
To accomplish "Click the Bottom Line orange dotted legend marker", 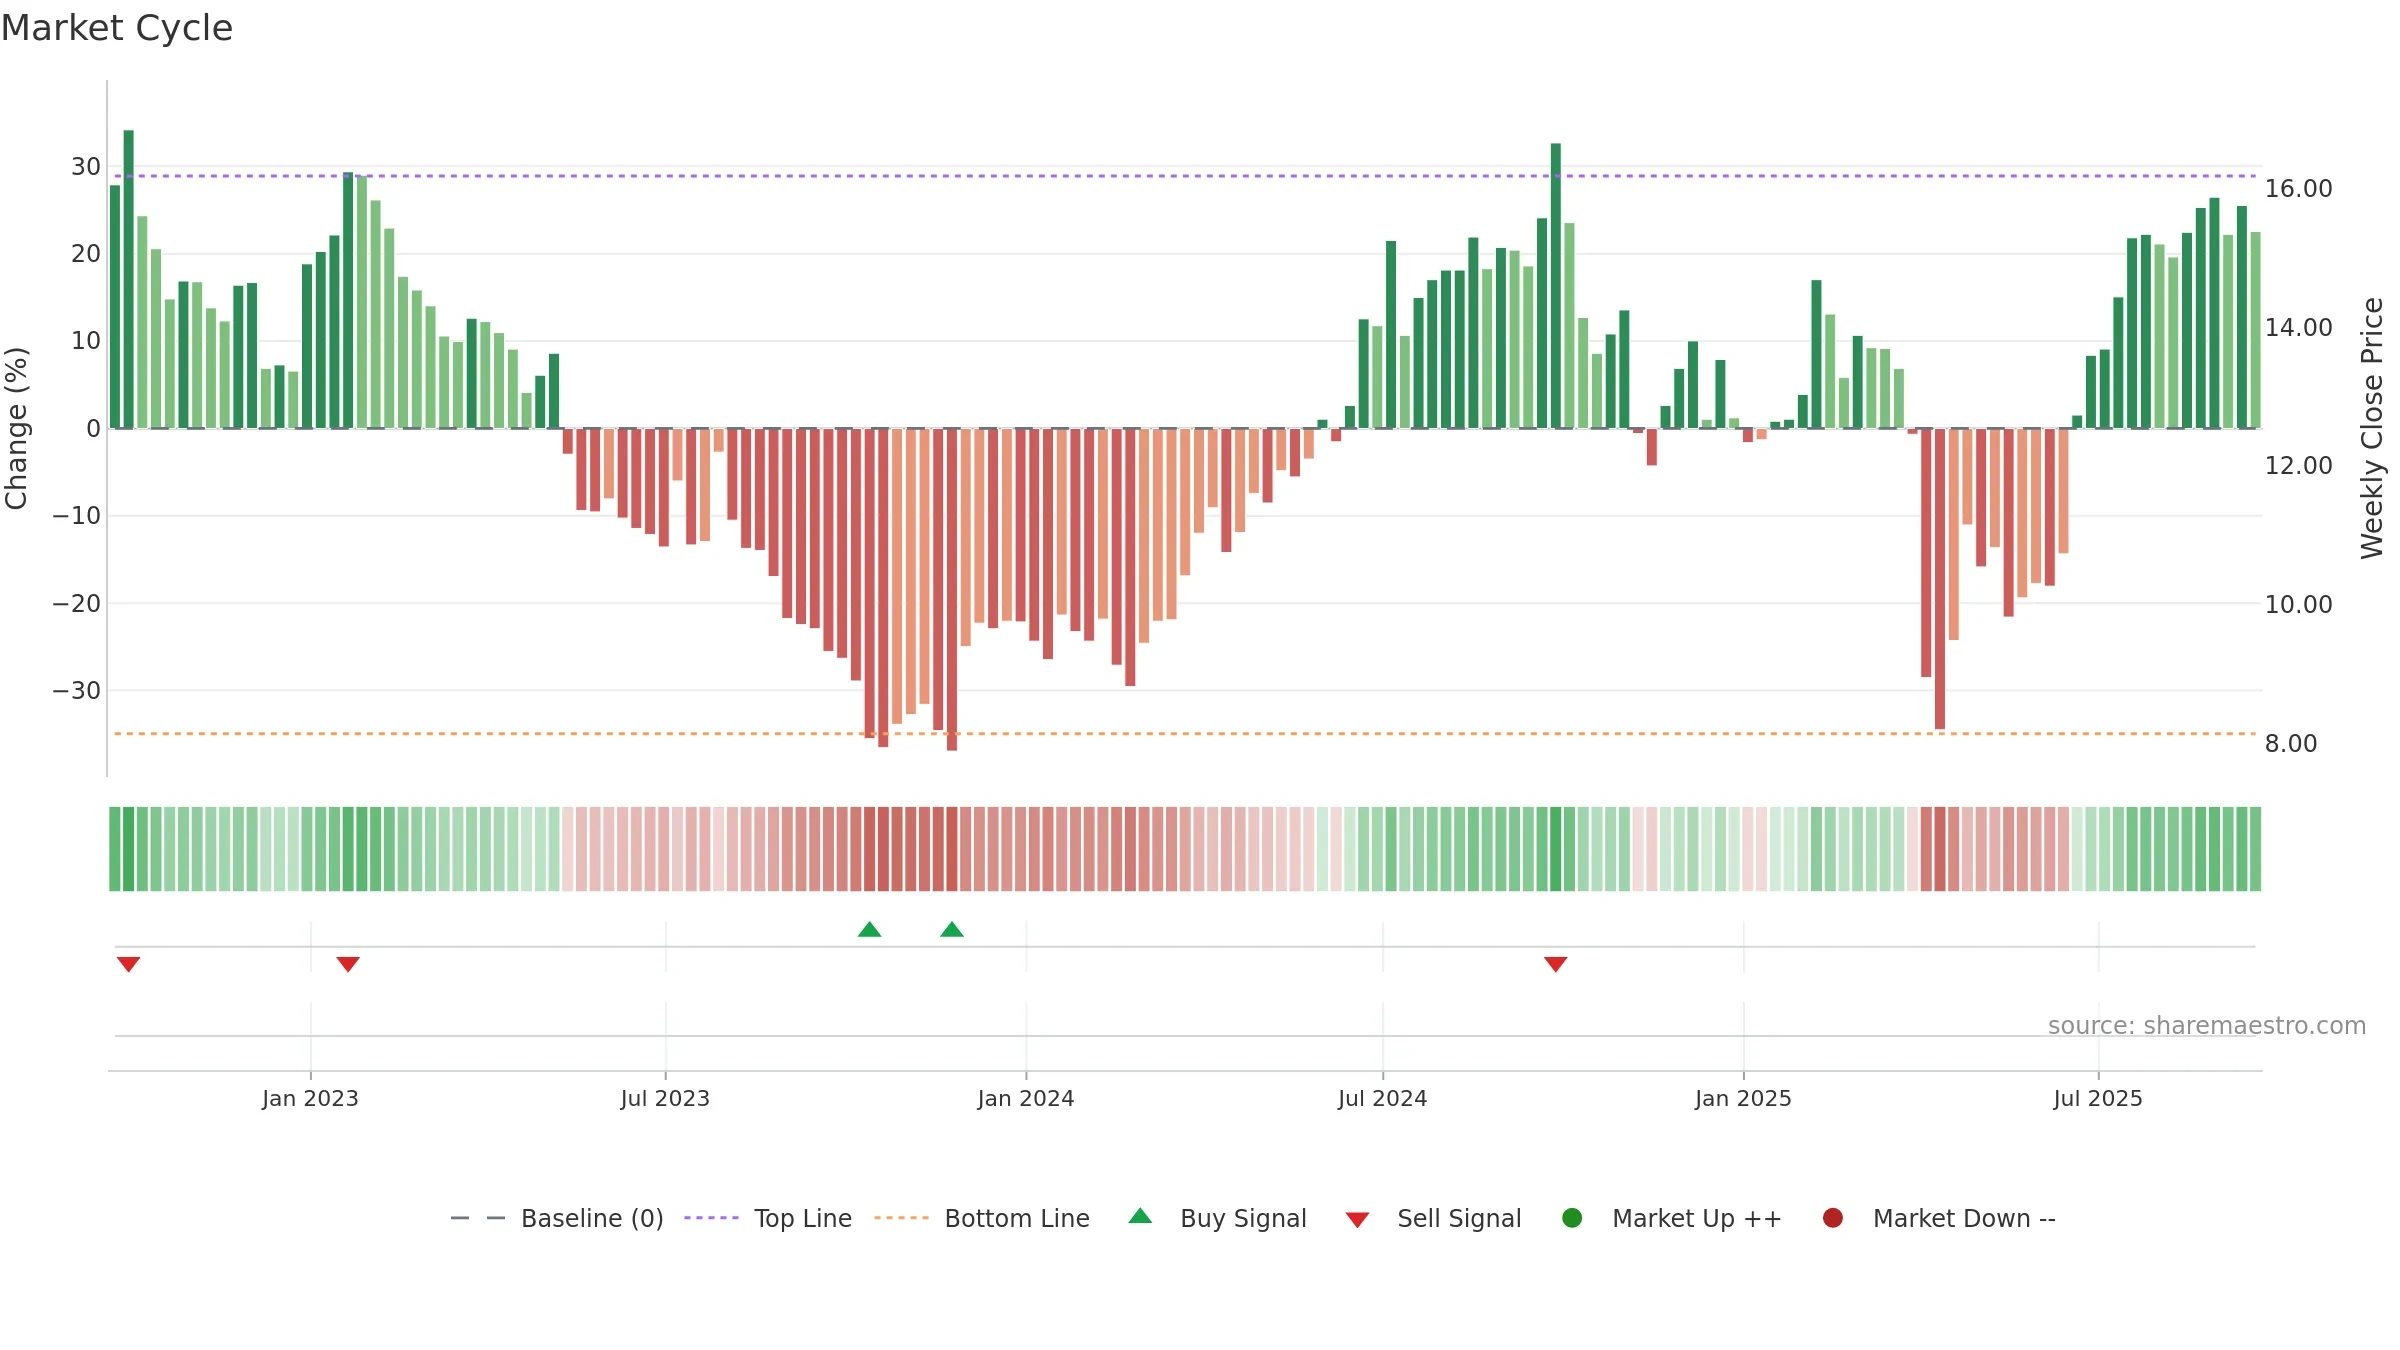I will tap(901, 1218).
